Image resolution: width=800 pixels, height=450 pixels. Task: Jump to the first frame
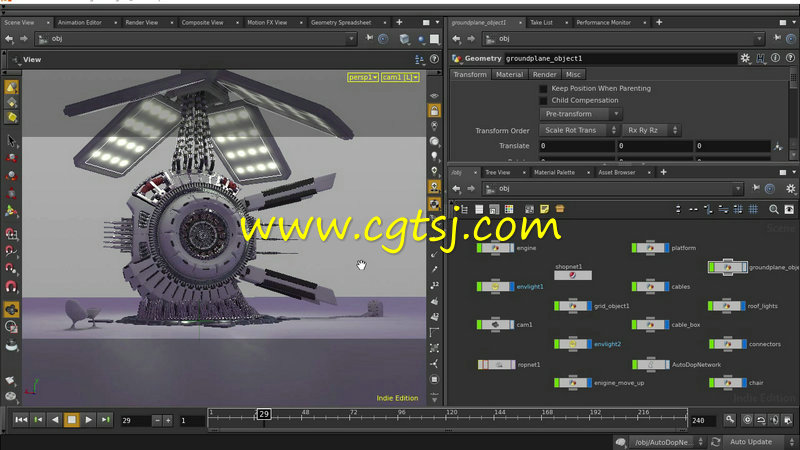[21, 420]
